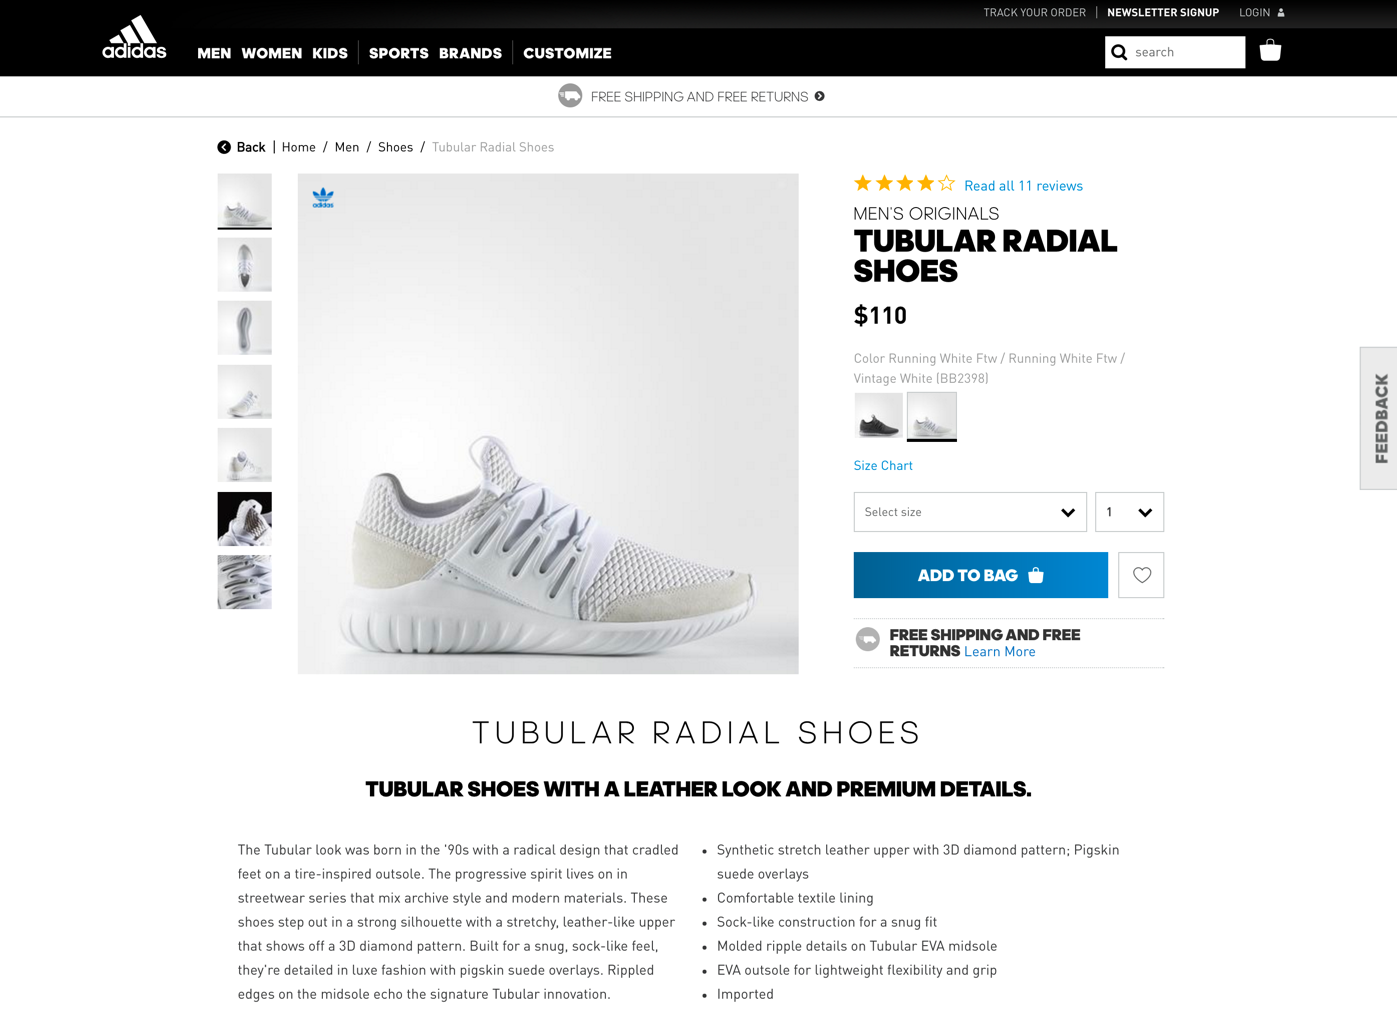Click the search magnifier icon
Viewport: 1397px width, 1020px height.
click(1119, 52)
